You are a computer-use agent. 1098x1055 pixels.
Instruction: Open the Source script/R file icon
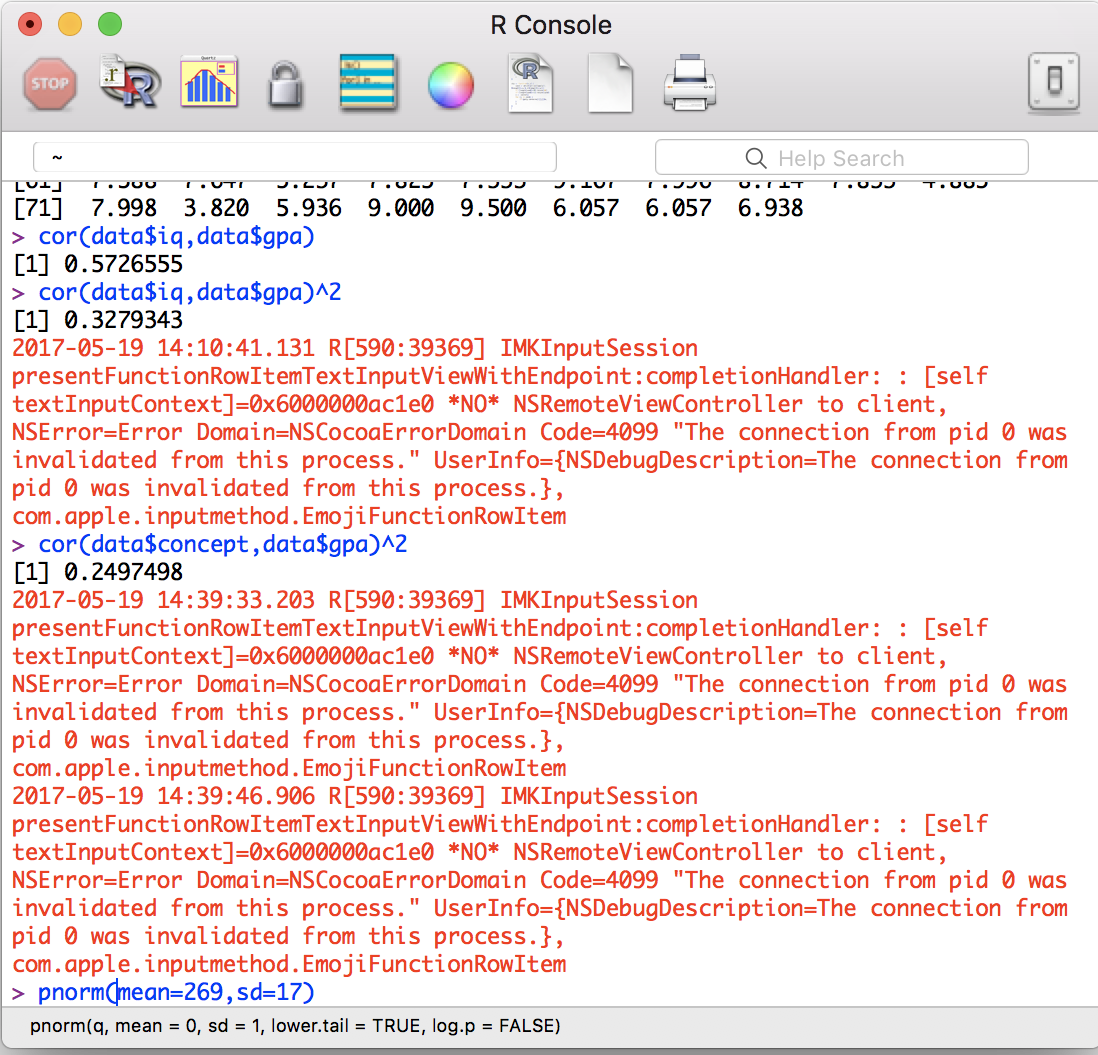tap(130, 82)
